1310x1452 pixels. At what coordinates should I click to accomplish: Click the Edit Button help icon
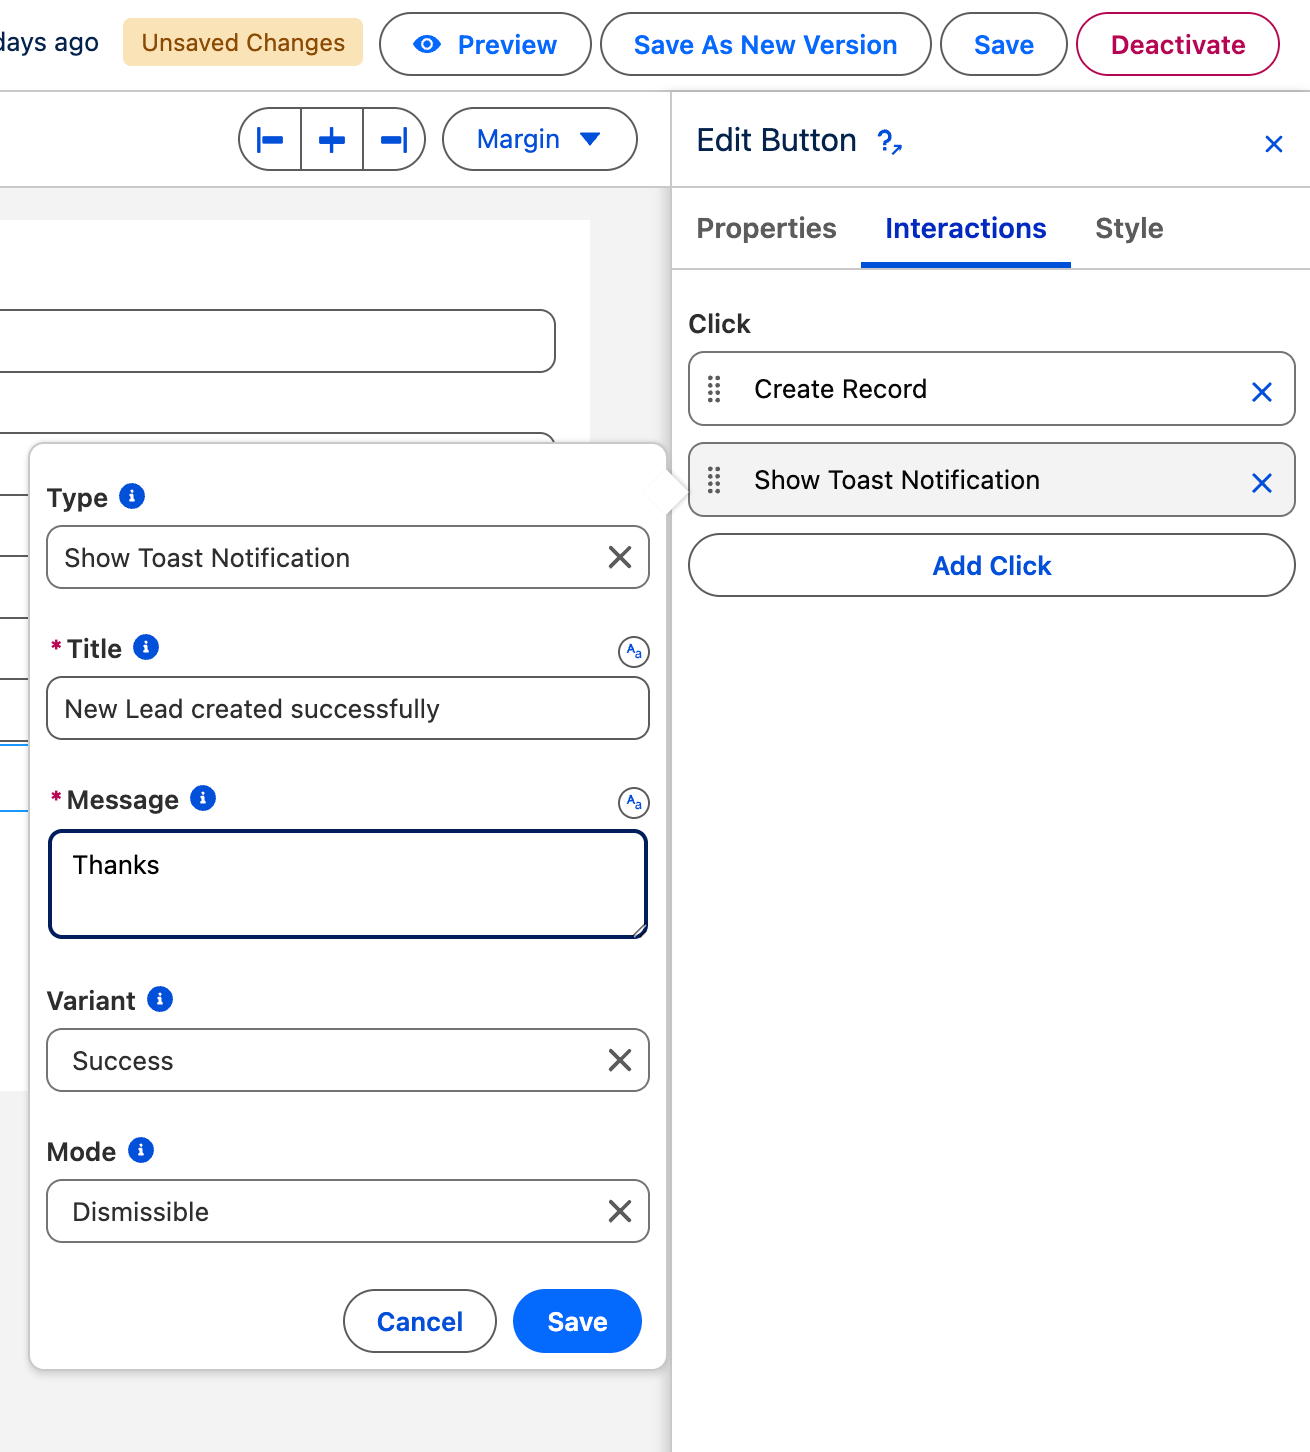click(x=889, y=141)
